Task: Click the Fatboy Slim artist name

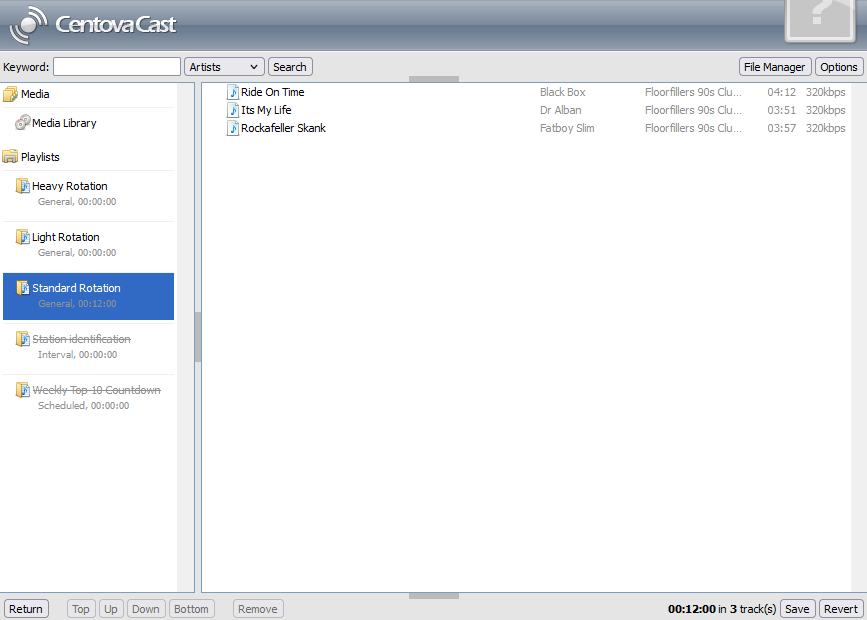Action: pos(567,128)
